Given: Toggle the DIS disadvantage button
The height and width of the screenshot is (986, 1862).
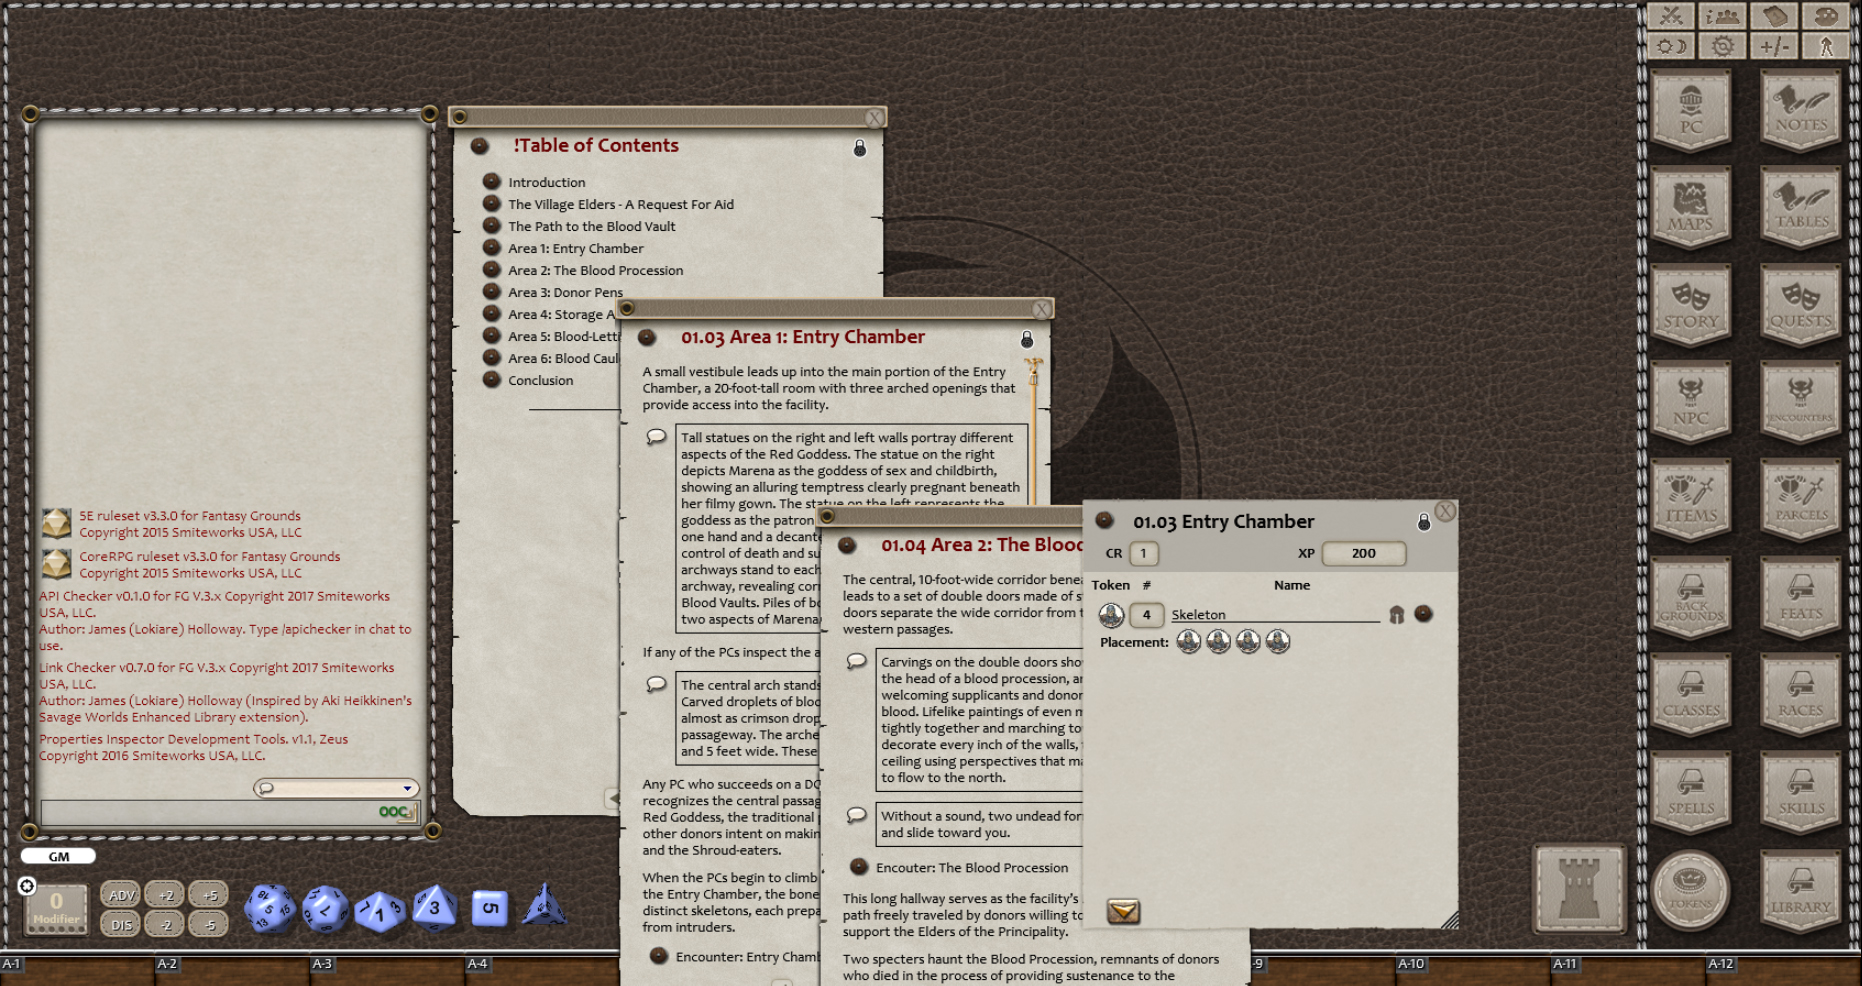Looking at the screenshot, I should pyautogui.click(x=121, y=925).
